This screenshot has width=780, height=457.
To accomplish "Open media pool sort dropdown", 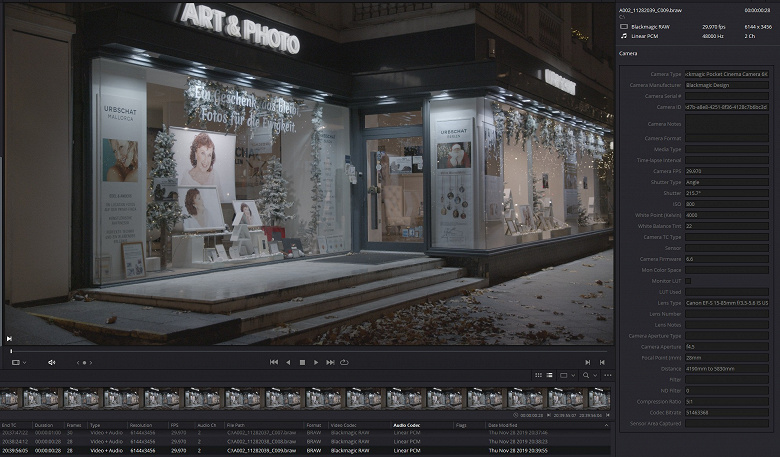I will (567, 375).
